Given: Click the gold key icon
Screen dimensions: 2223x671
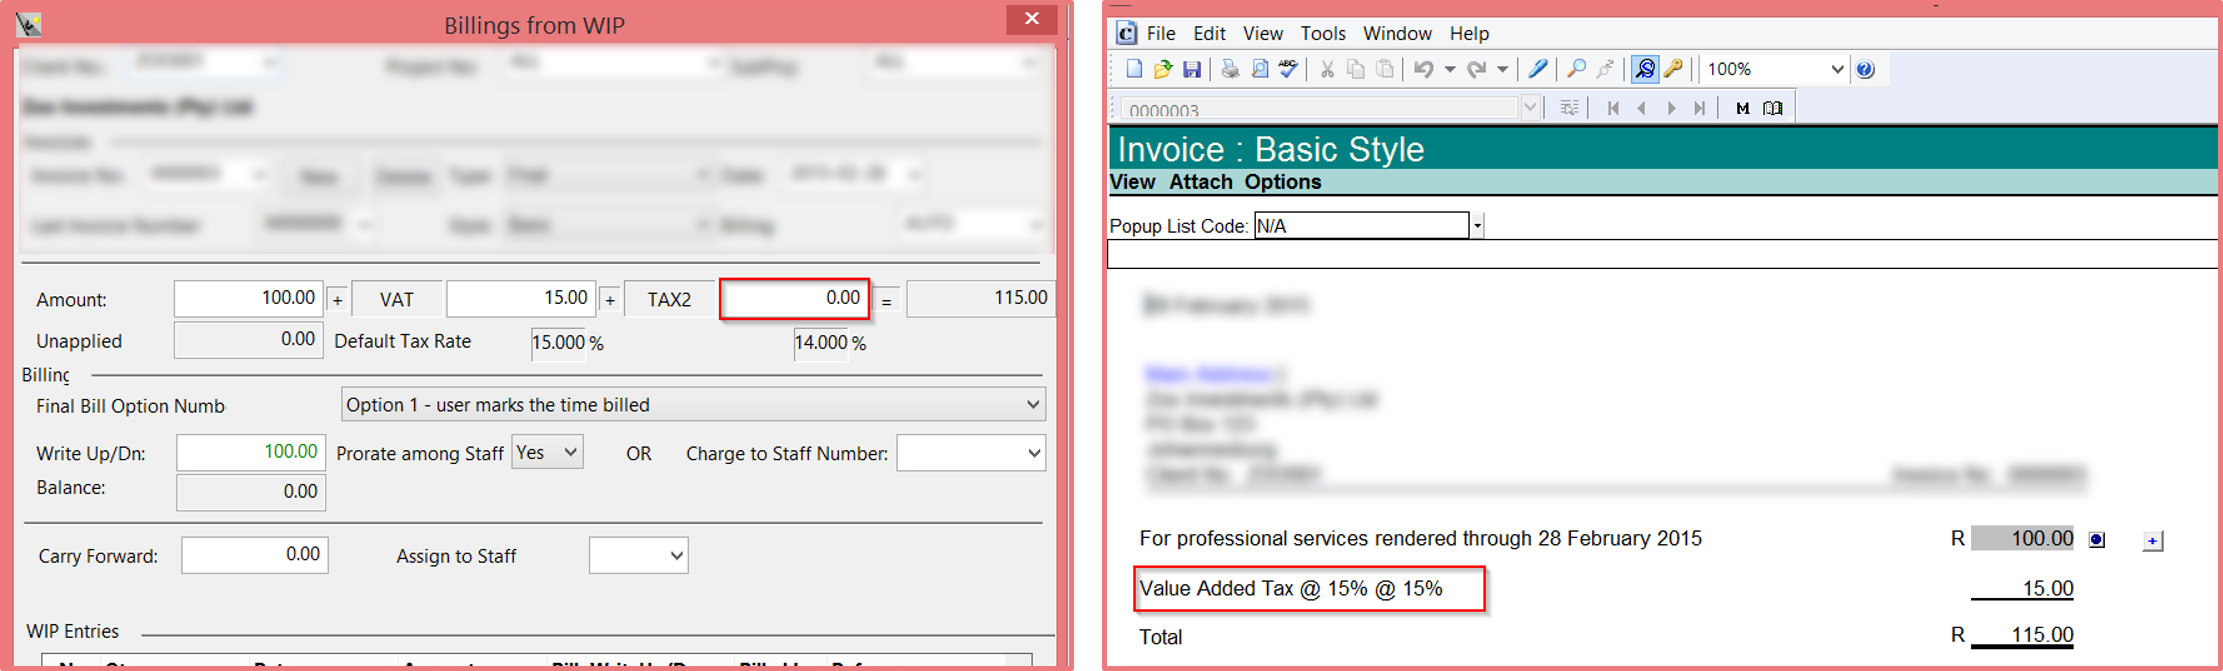Looking at the screenshot, I should tap(1673, 69).
